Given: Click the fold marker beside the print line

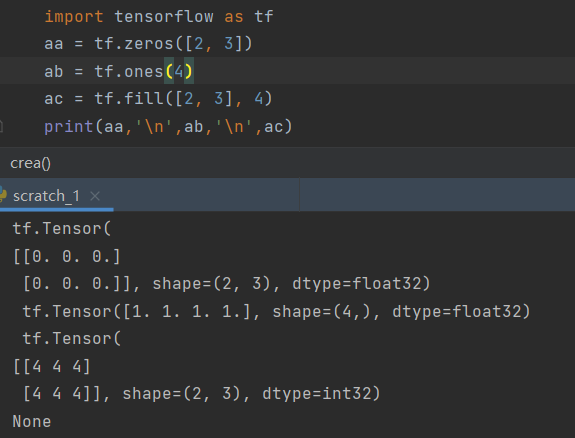Looking at the screenshot, I should 1,127.
